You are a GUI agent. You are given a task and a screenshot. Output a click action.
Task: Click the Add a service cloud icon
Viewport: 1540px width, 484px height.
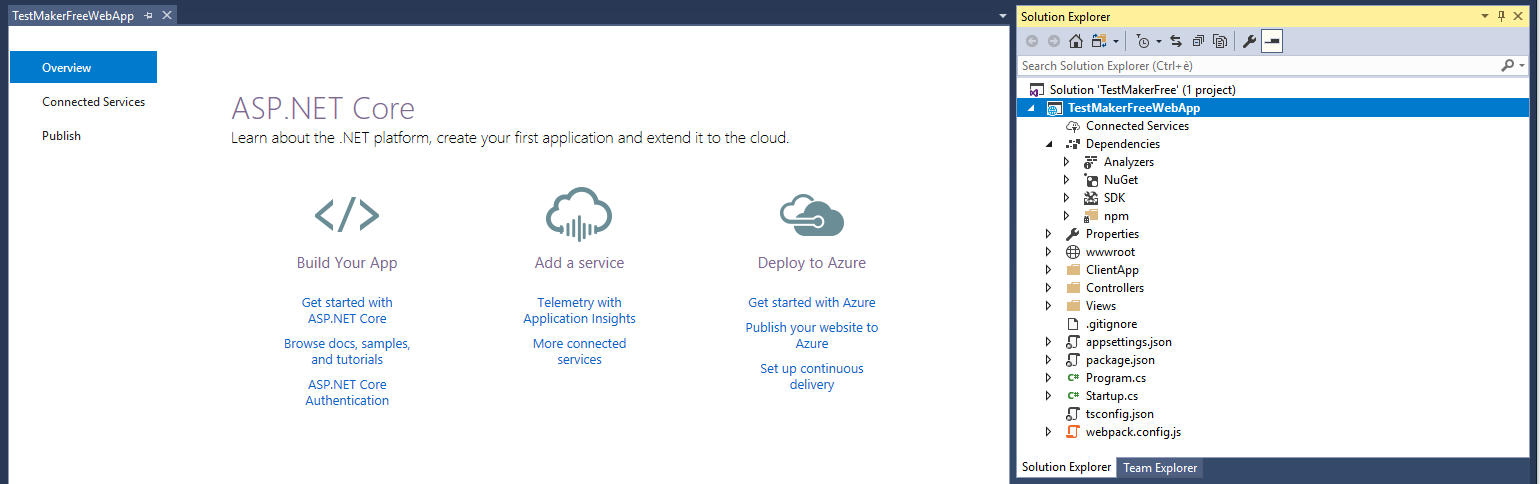tap(579, 214)
